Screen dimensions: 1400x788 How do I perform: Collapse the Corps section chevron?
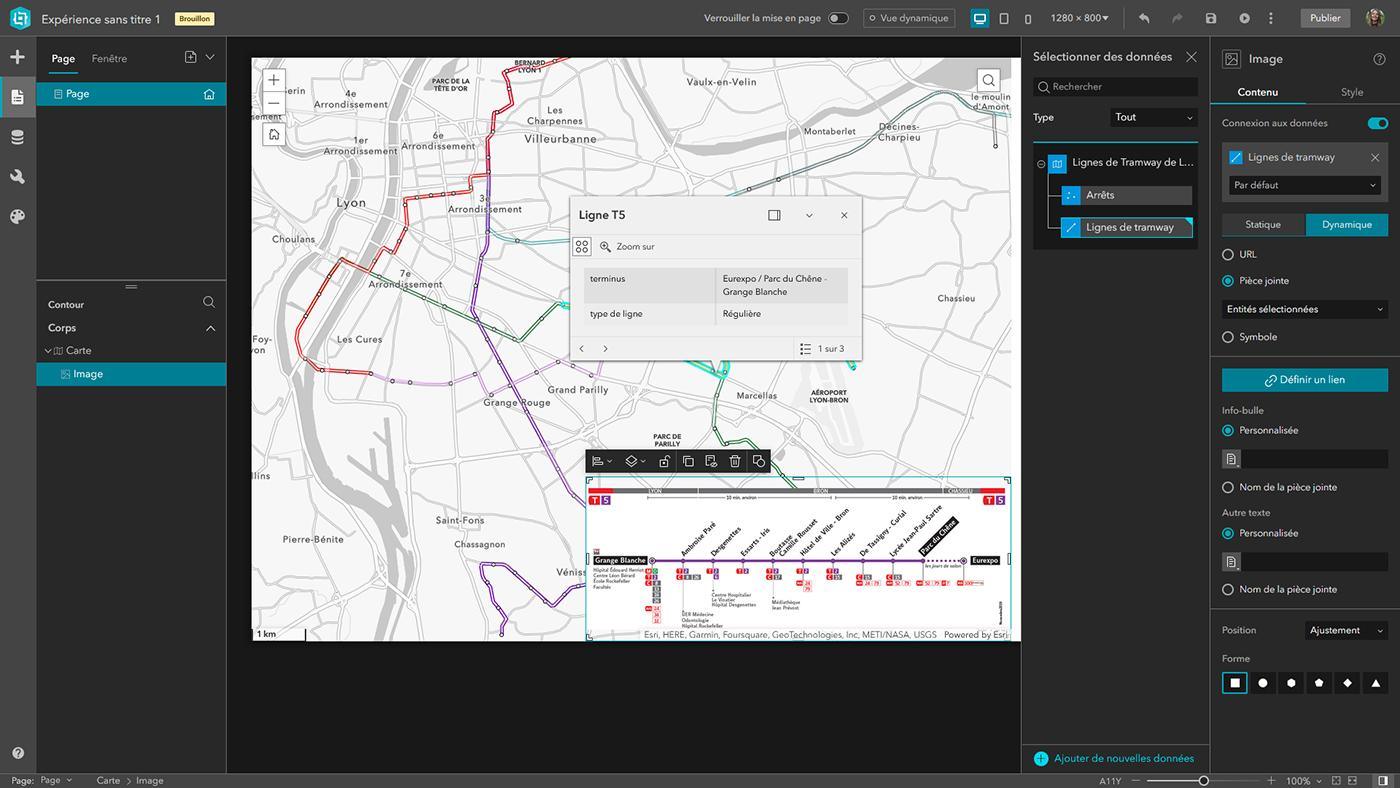click(x=210, y=328)
